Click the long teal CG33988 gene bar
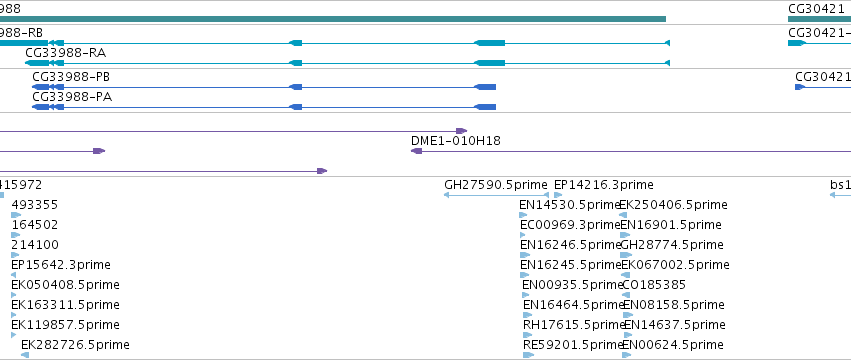 point(333,19)
